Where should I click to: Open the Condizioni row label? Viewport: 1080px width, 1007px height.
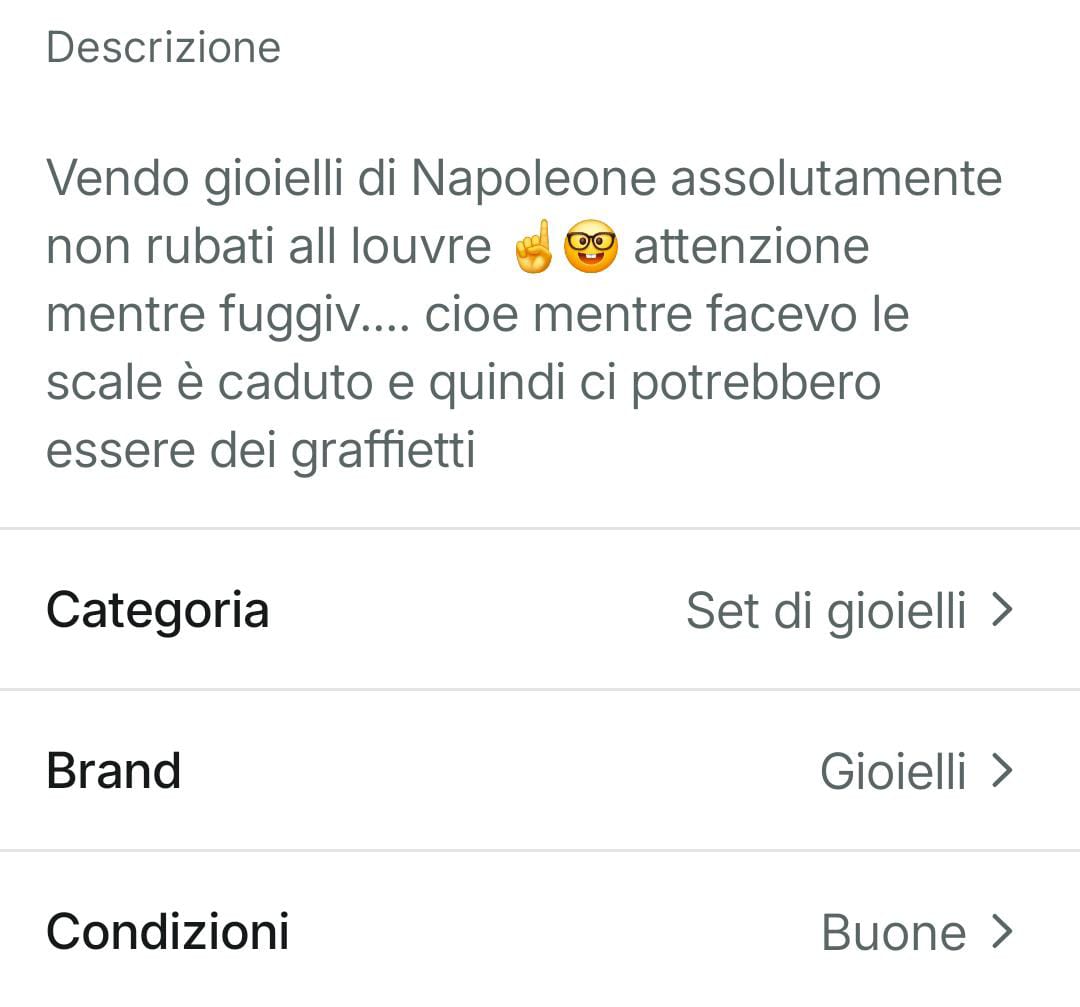(167, 932)
